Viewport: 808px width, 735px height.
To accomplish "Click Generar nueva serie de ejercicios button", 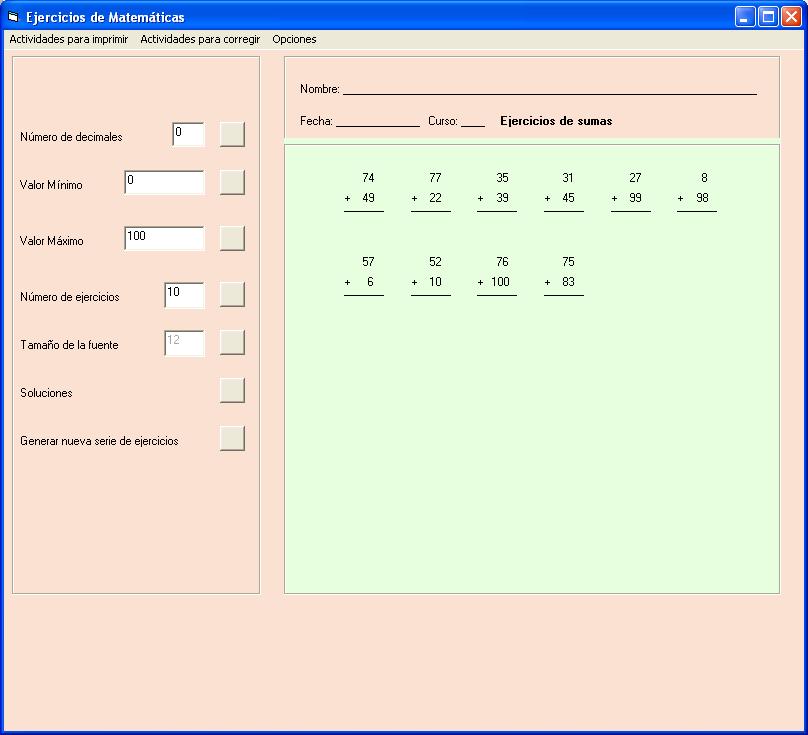I will click(x=232, y=439).
